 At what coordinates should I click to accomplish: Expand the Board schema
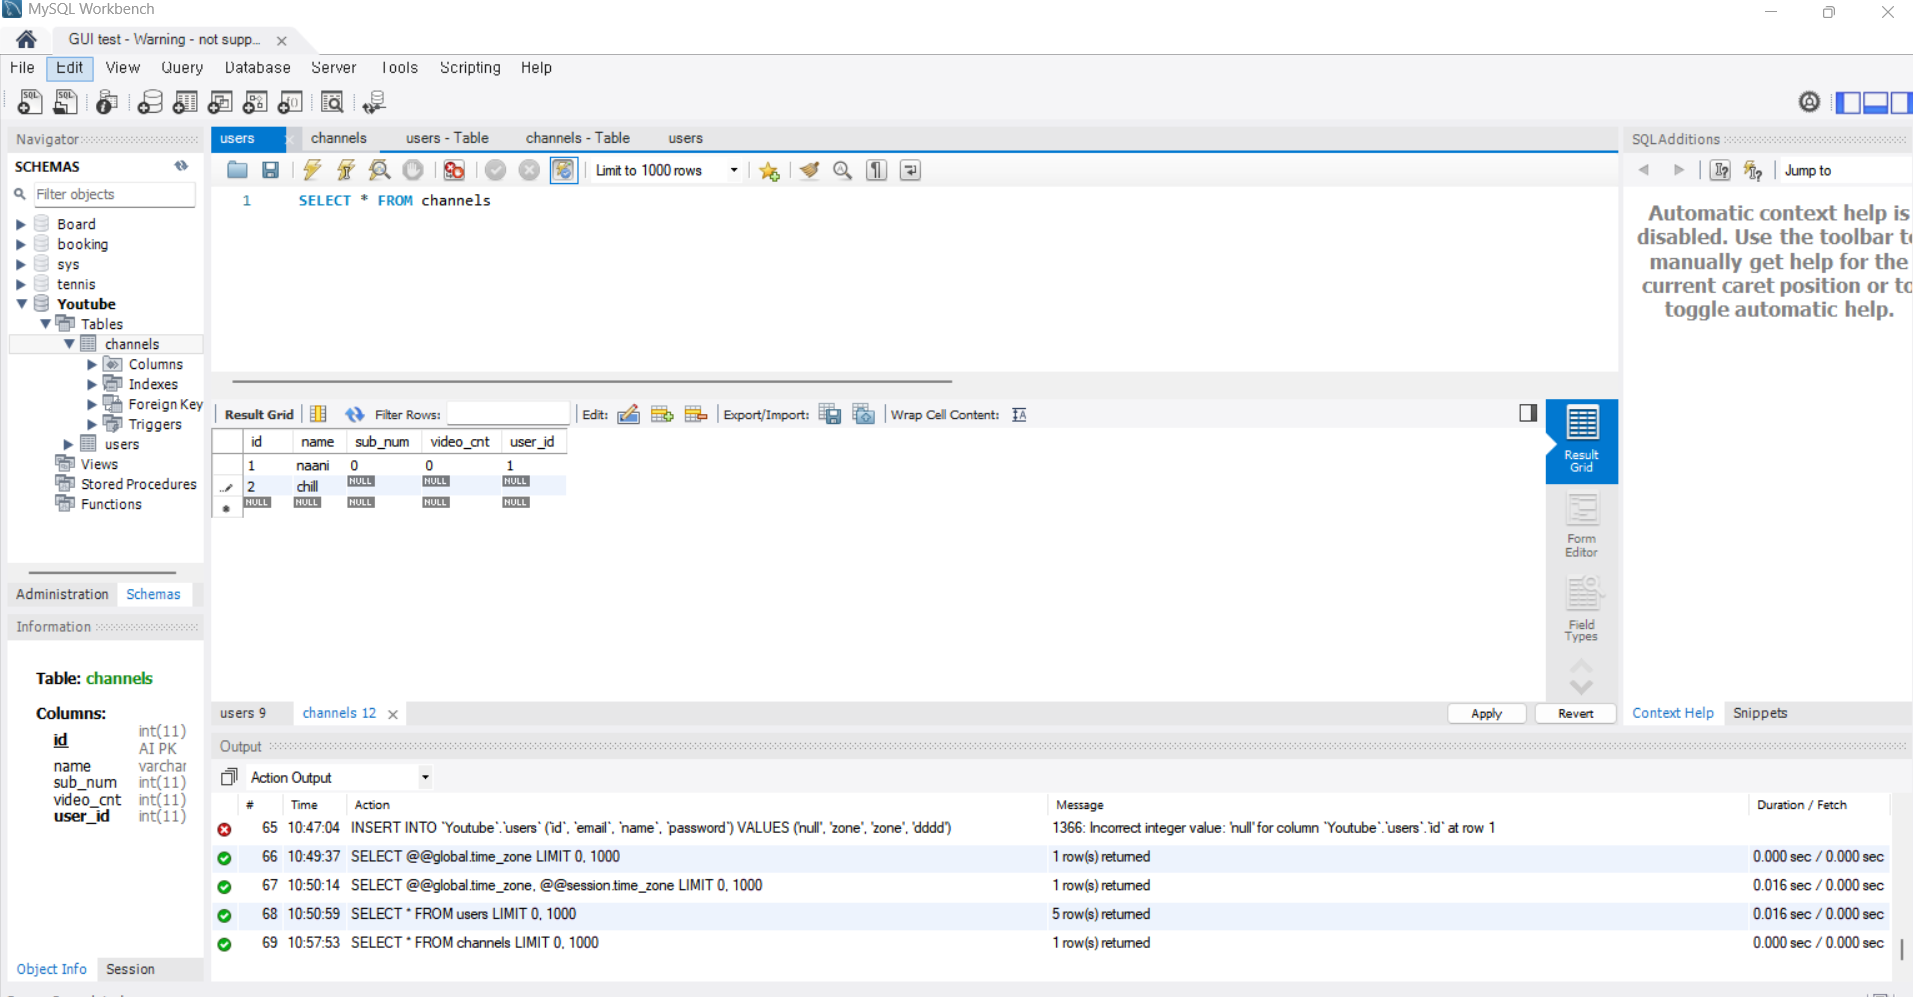tap(21, 224)
